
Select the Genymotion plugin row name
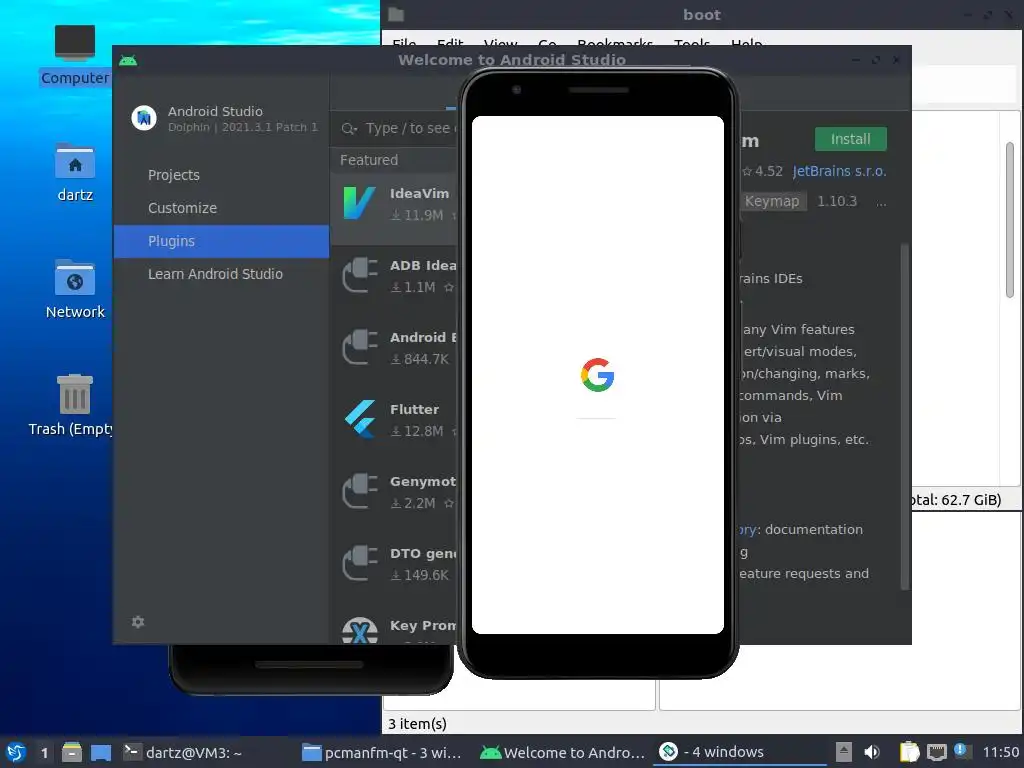[423, 481]
